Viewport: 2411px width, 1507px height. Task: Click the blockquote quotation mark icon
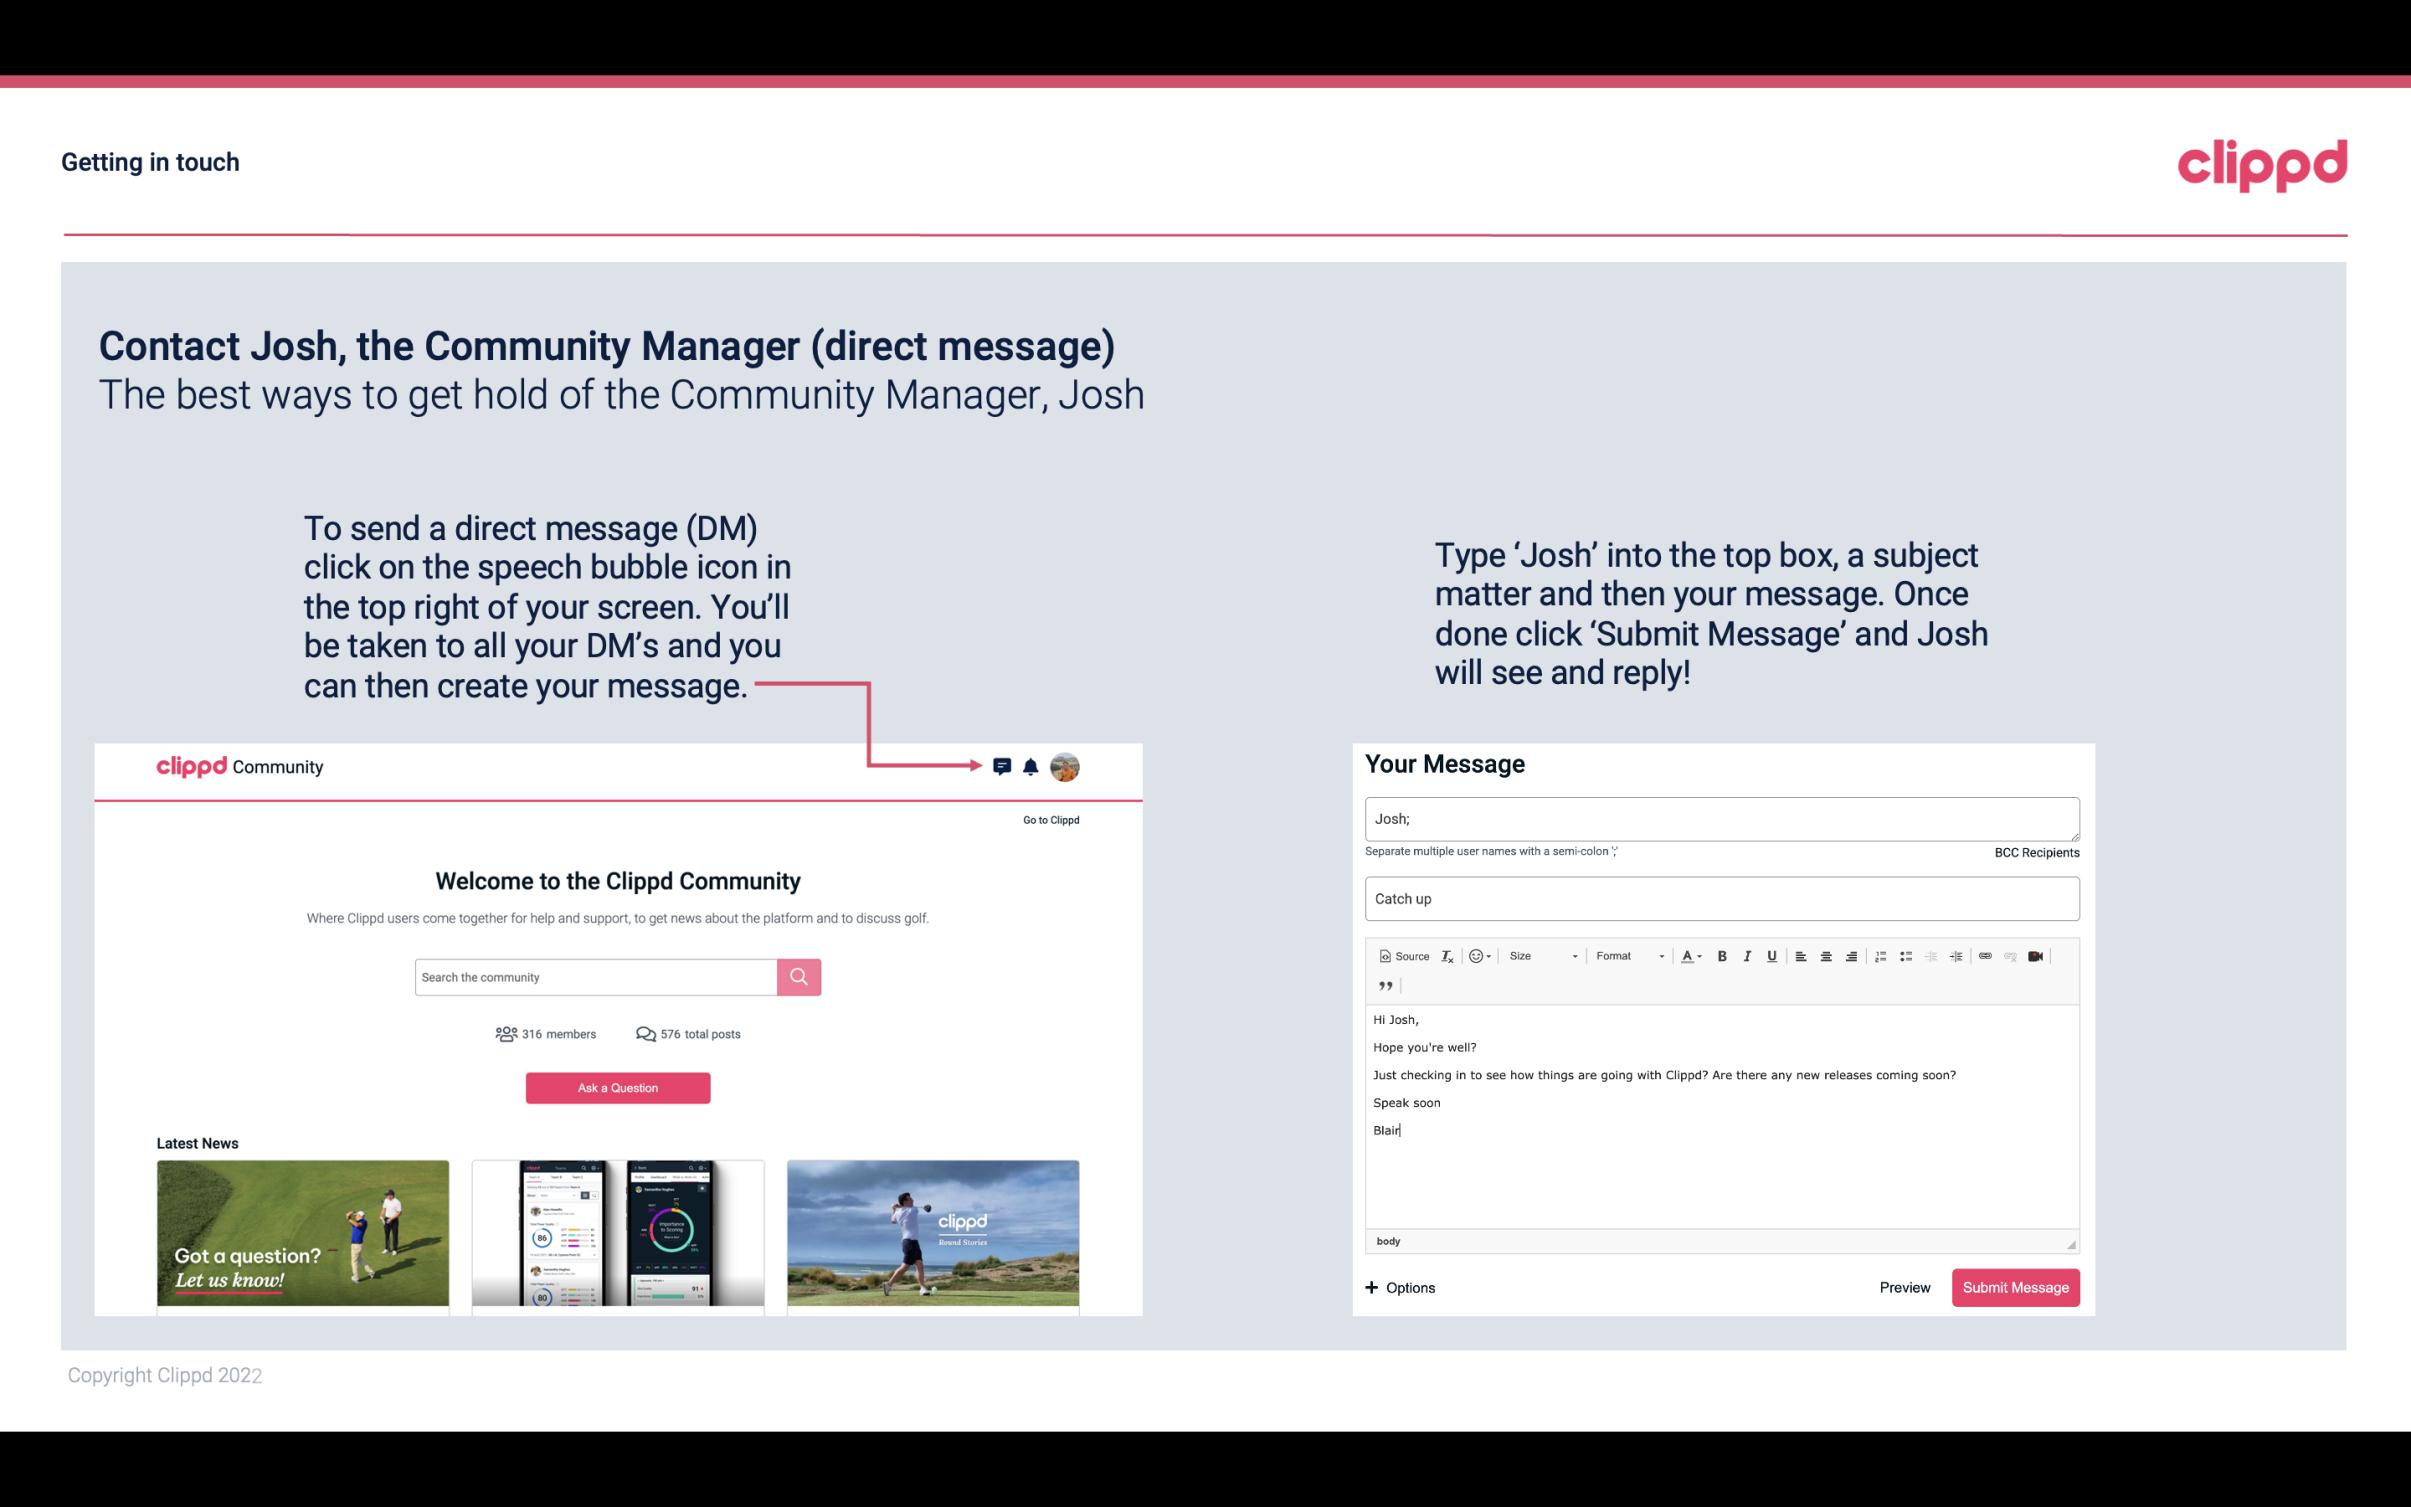(x=1383, y=986)
